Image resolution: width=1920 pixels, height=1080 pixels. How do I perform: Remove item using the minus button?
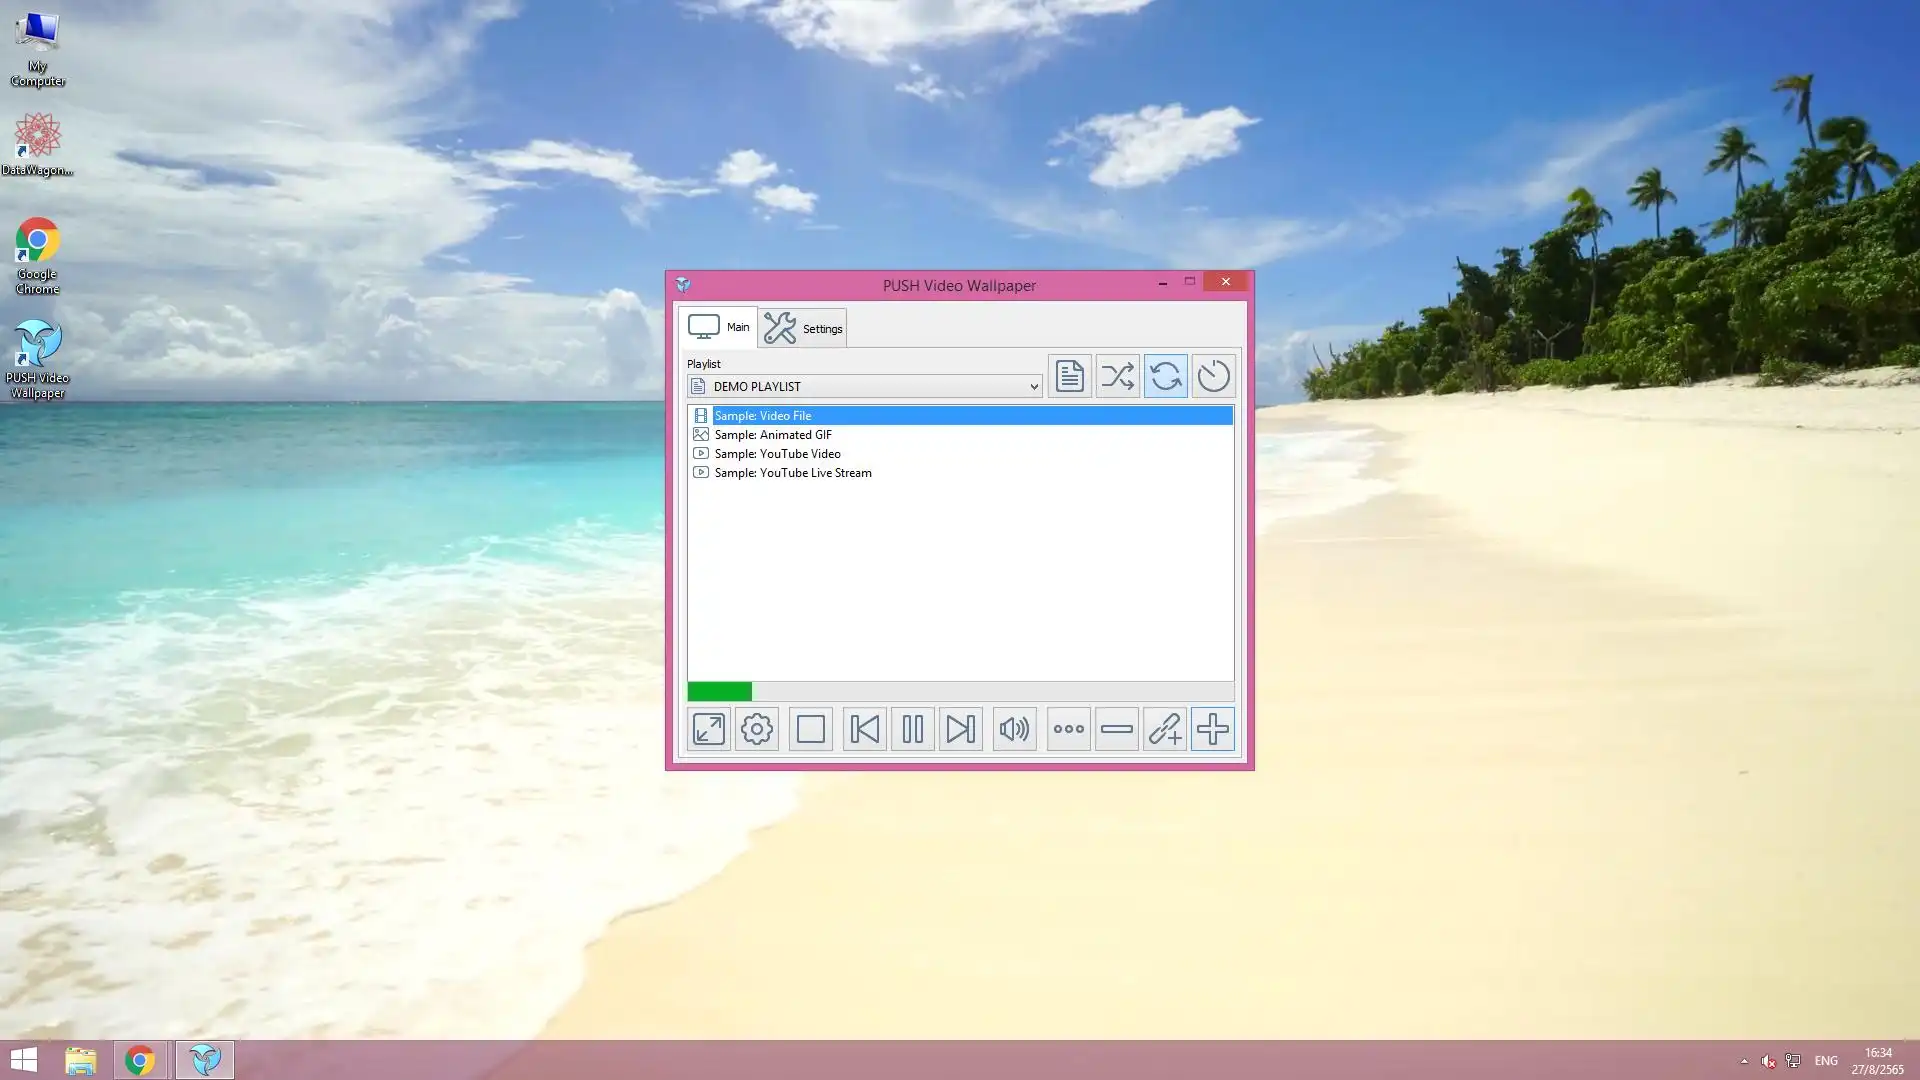pos(1116,729)
